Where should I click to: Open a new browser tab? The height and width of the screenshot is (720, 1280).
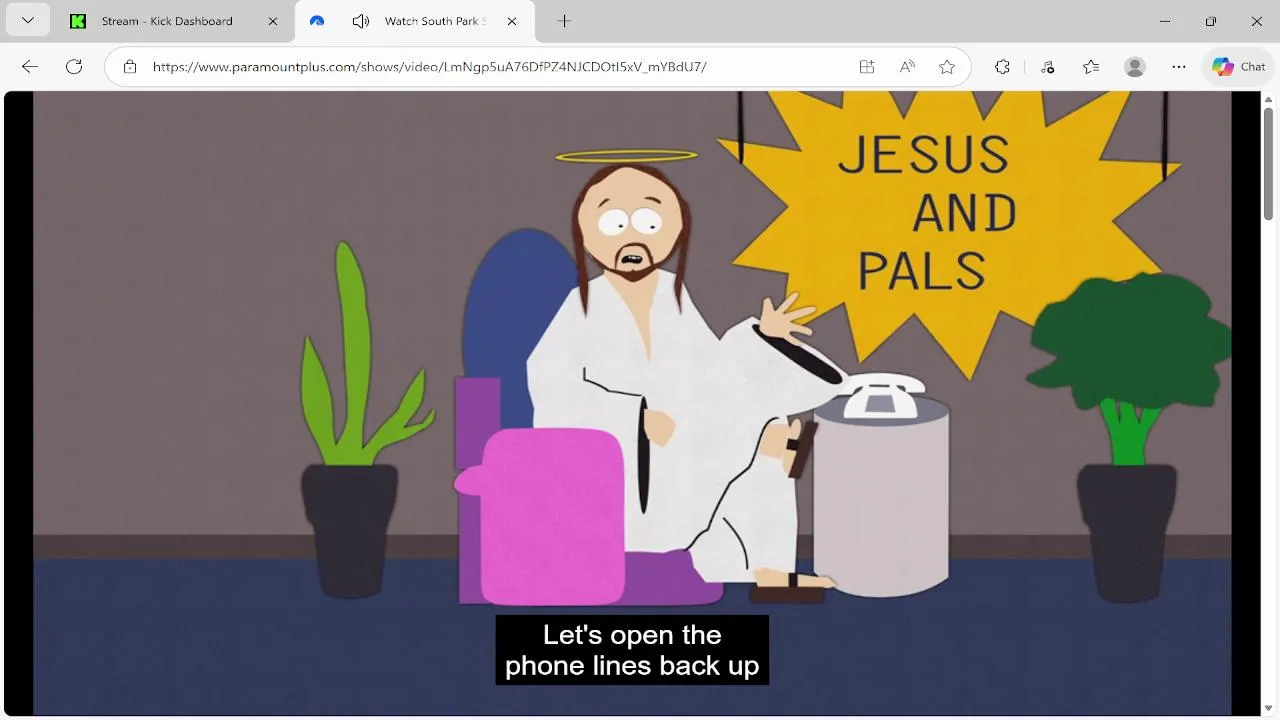[564, 21]
